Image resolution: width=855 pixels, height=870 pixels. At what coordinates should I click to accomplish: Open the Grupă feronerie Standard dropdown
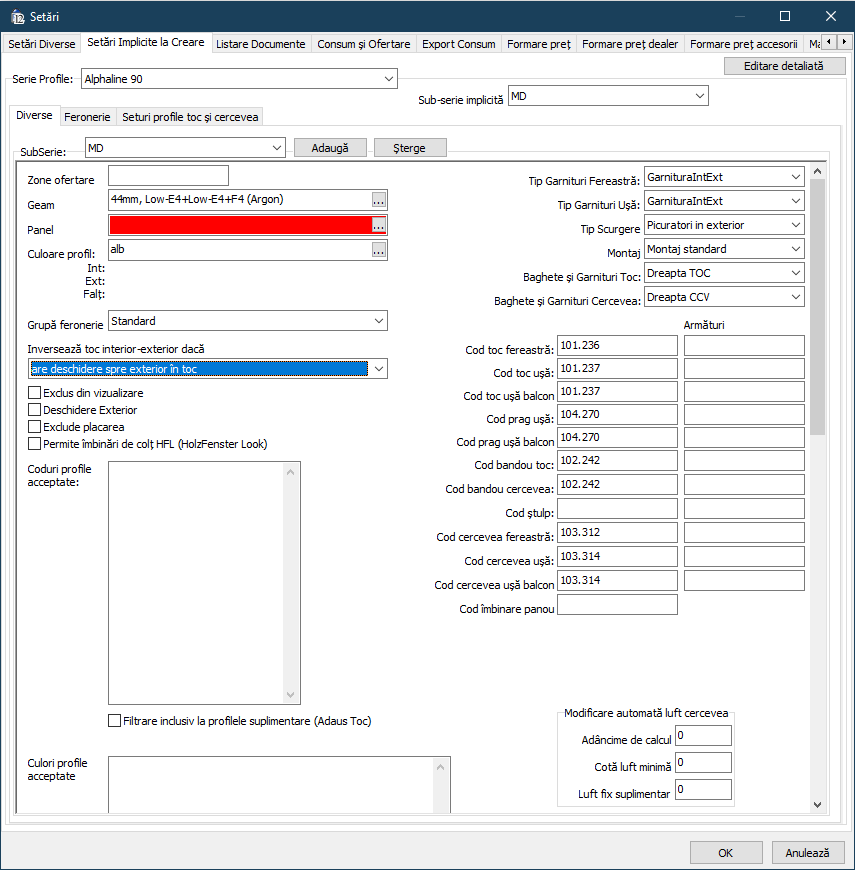[378, 321]
